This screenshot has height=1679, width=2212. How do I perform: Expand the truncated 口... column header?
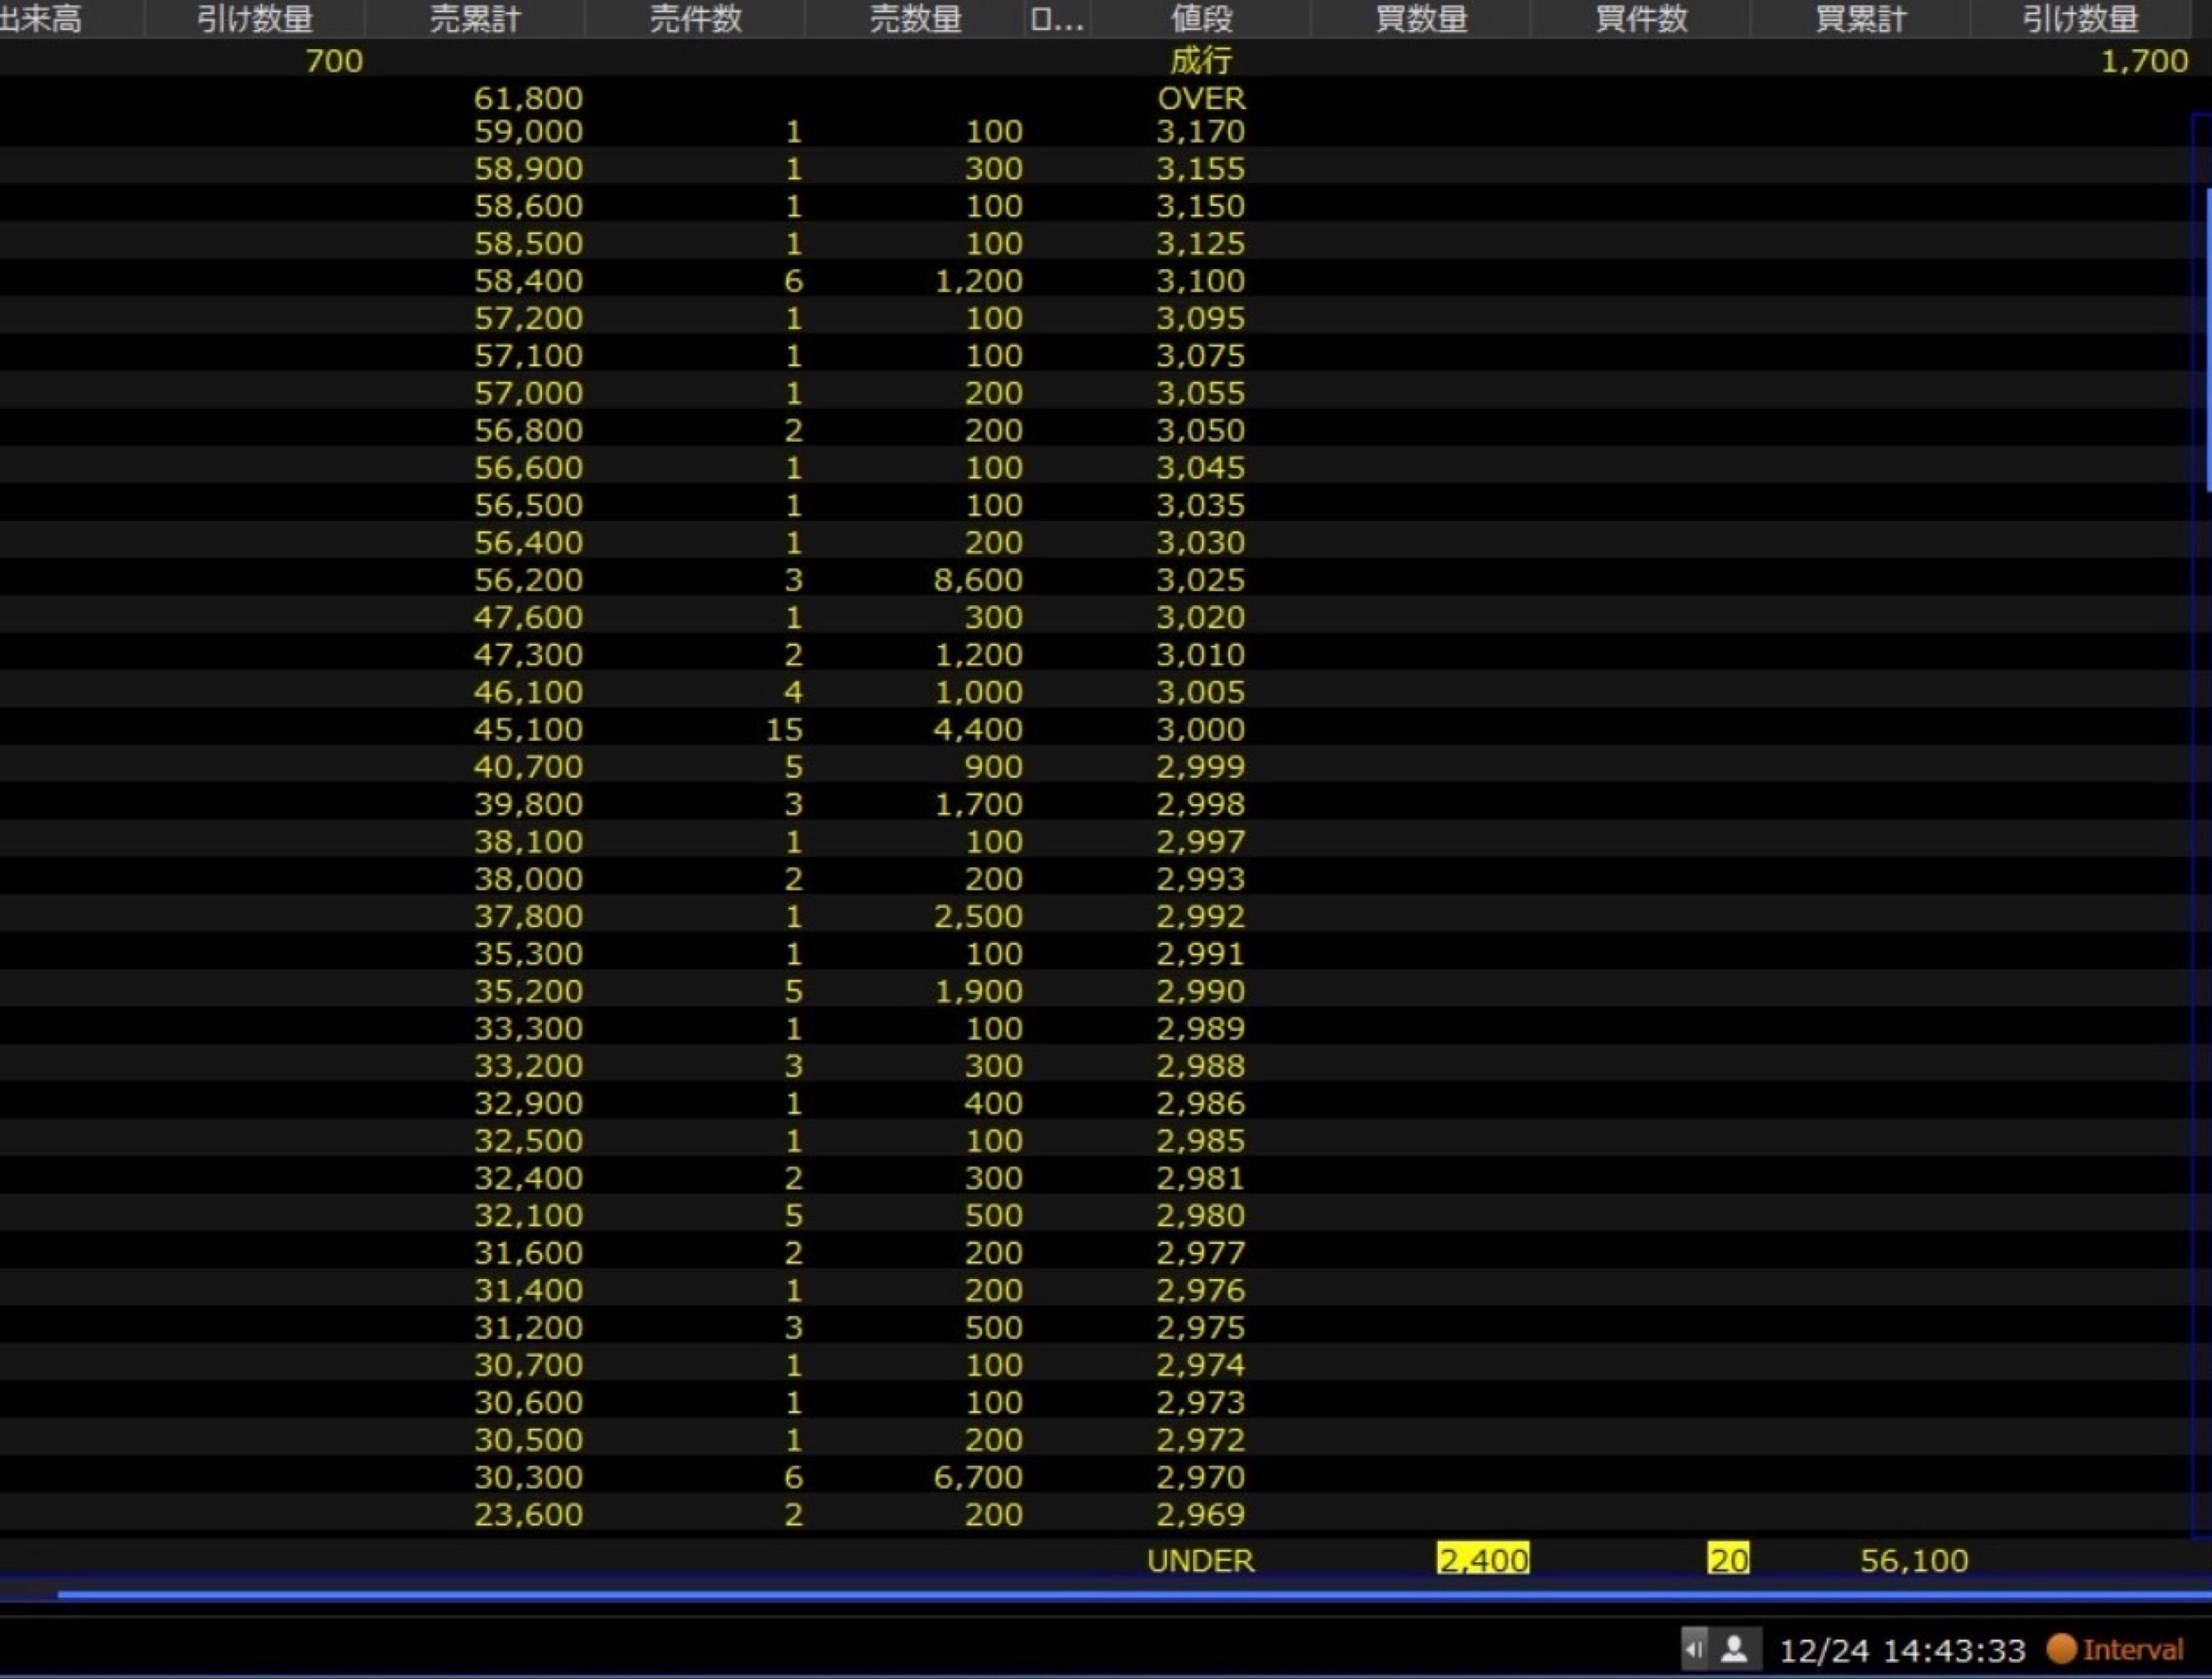pyautogui.click(x=1056, y=19)
